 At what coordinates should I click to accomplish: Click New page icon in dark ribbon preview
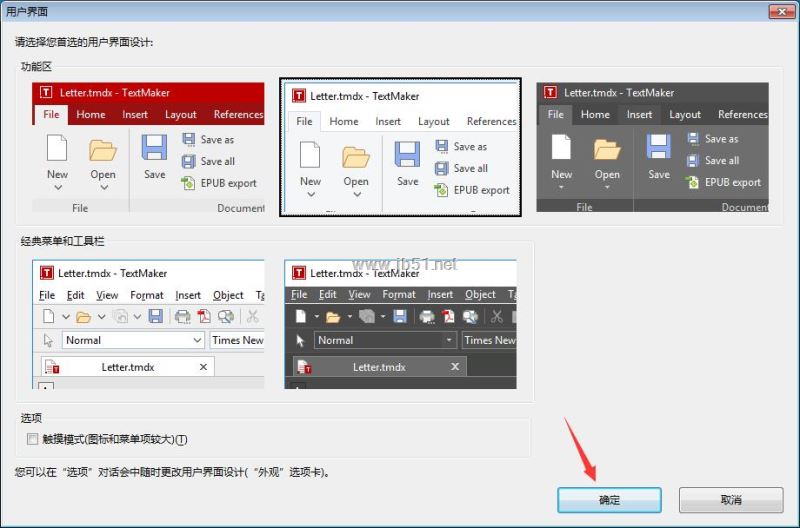(561, 147)
